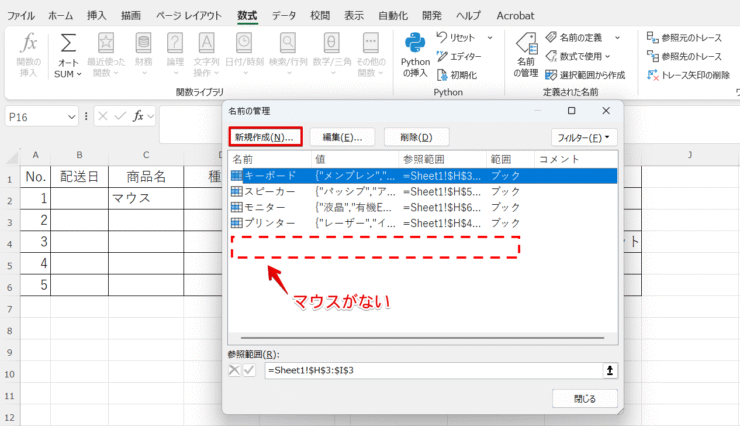Click the collapse range icon in Refers to field
This screenshot has height=426, width=740.
point(610,370)
